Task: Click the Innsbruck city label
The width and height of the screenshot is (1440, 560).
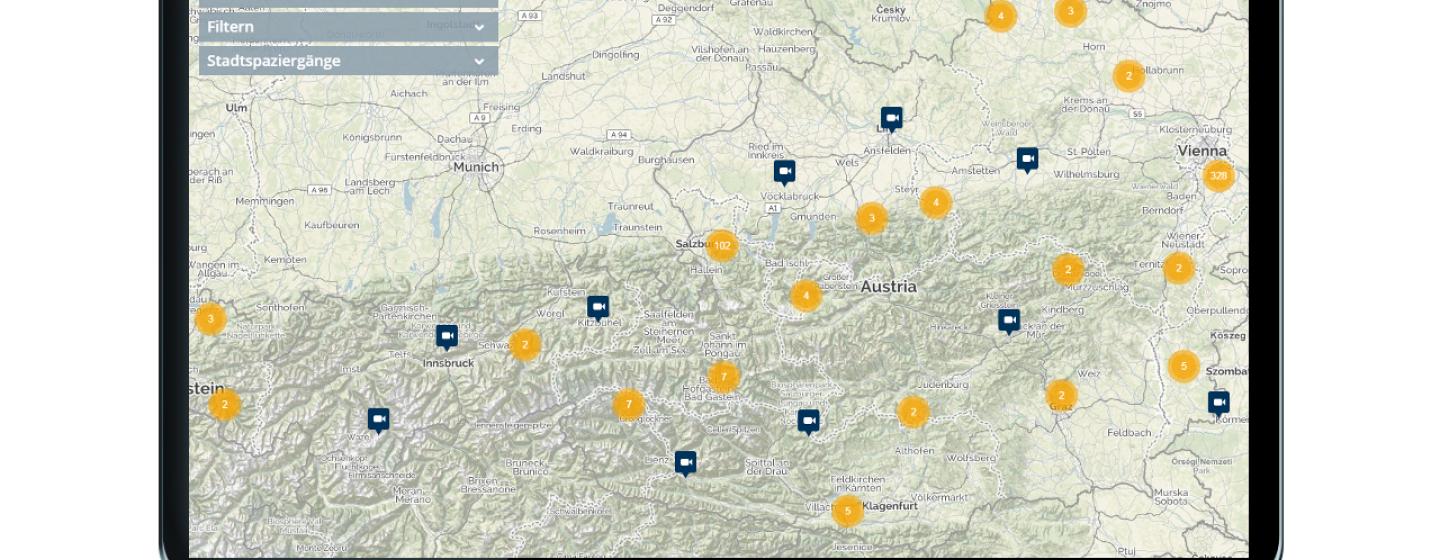Action: (448, 363)
